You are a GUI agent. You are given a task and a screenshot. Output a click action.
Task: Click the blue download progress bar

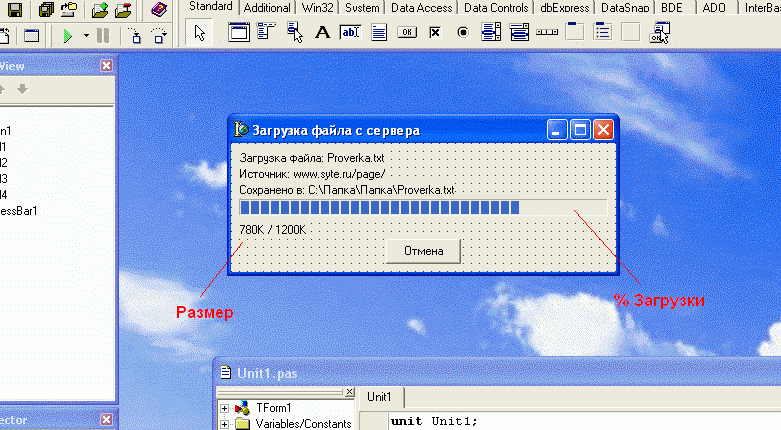point(423,207)
